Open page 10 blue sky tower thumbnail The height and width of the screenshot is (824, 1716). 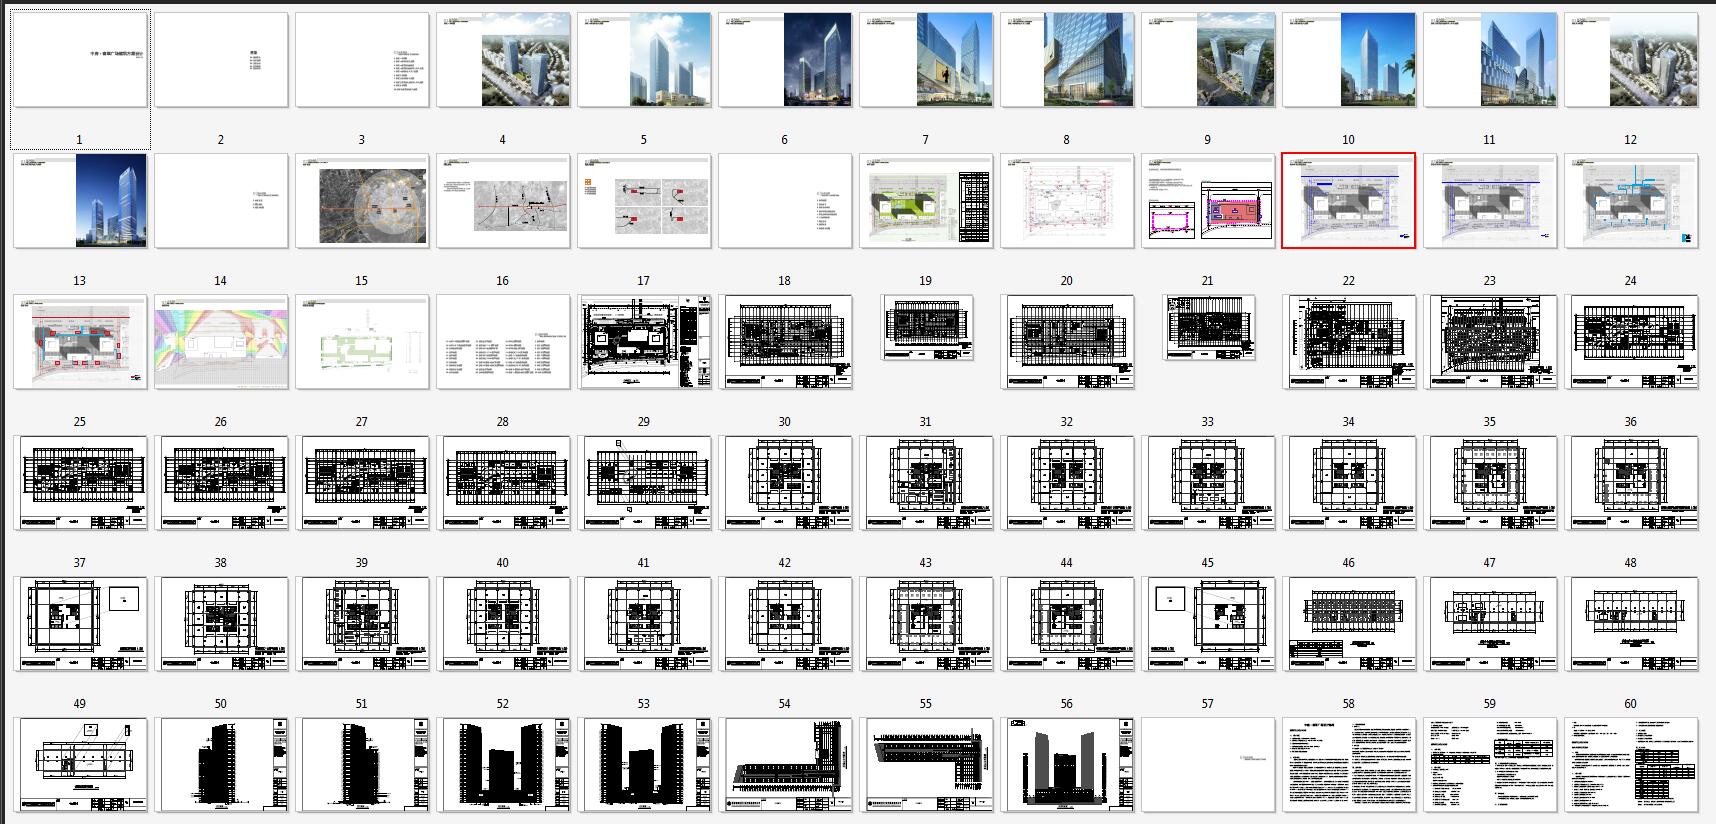(1349, 60)
